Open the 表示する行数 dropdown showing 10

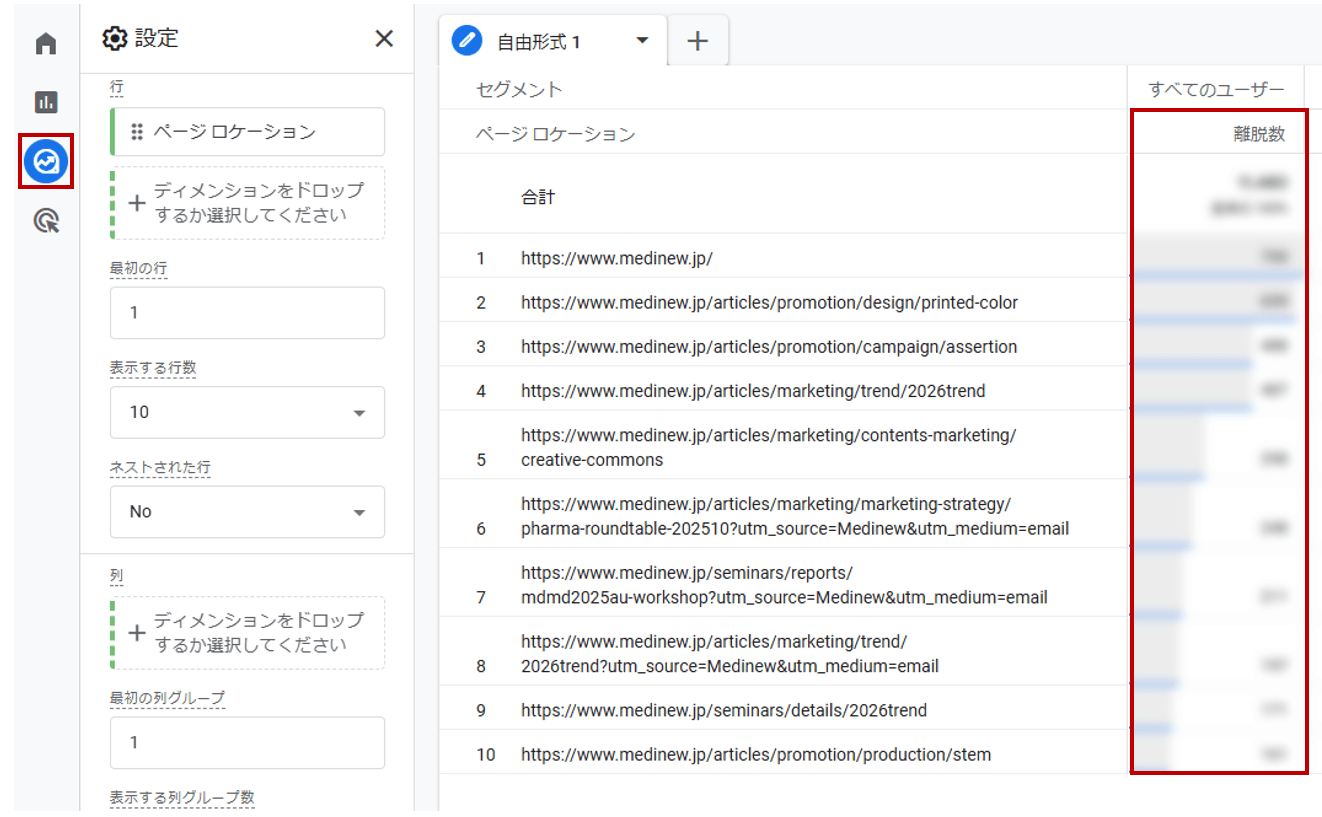coord(246,412)
